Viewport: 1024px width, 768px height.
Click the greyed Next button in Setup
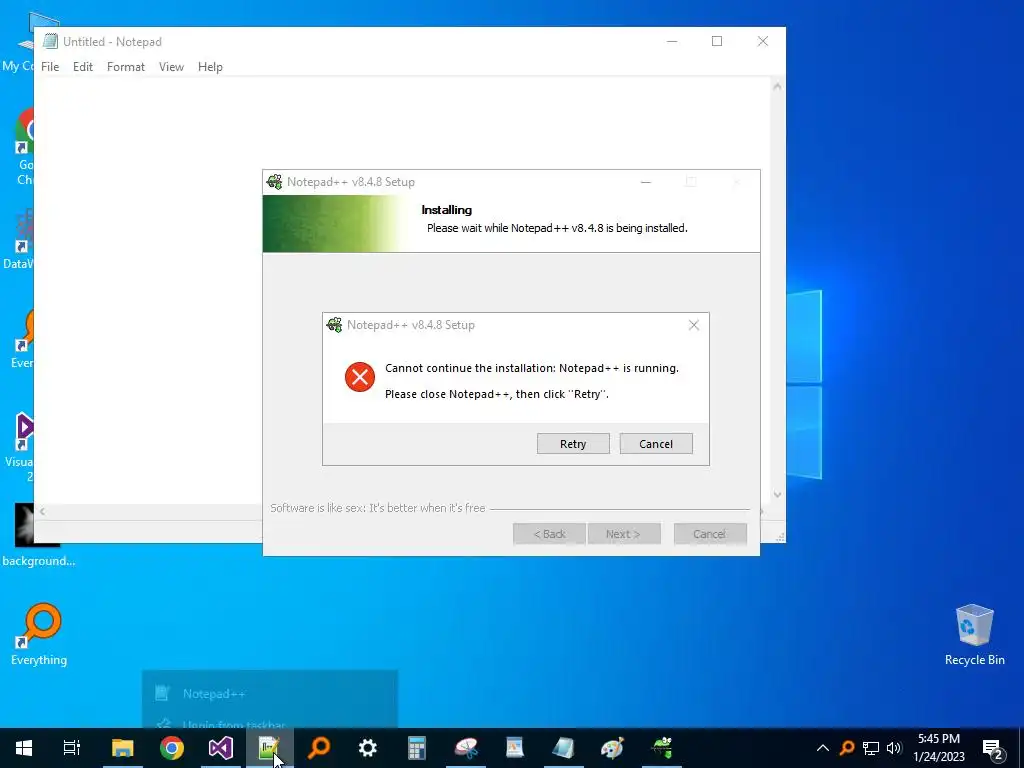(x=624, y=534)
